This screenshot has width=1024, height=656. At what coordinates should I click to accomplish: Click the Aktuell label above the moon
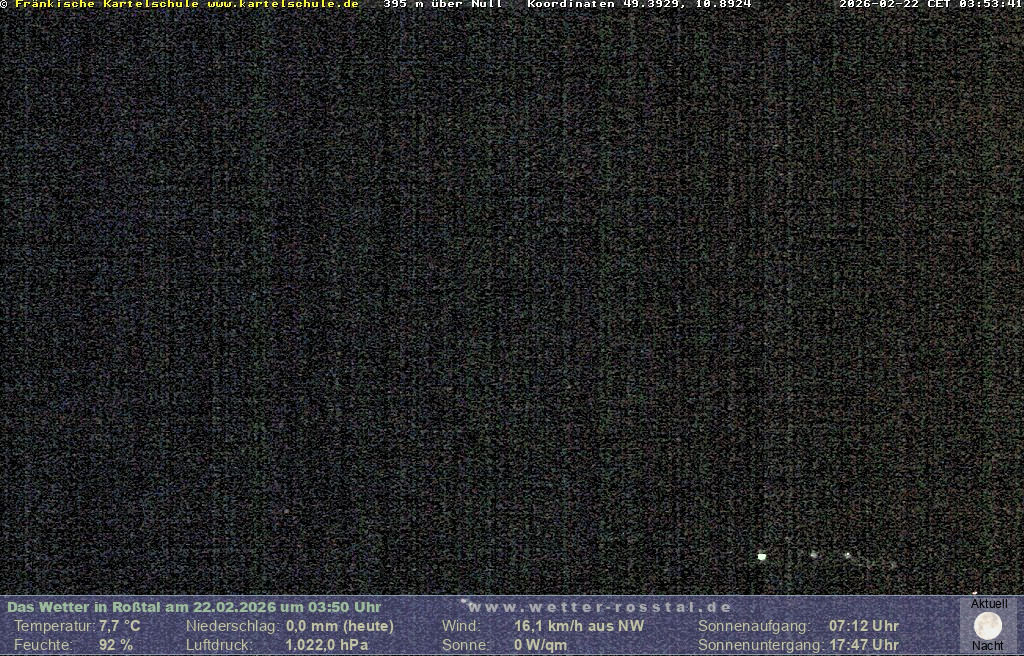989,604
